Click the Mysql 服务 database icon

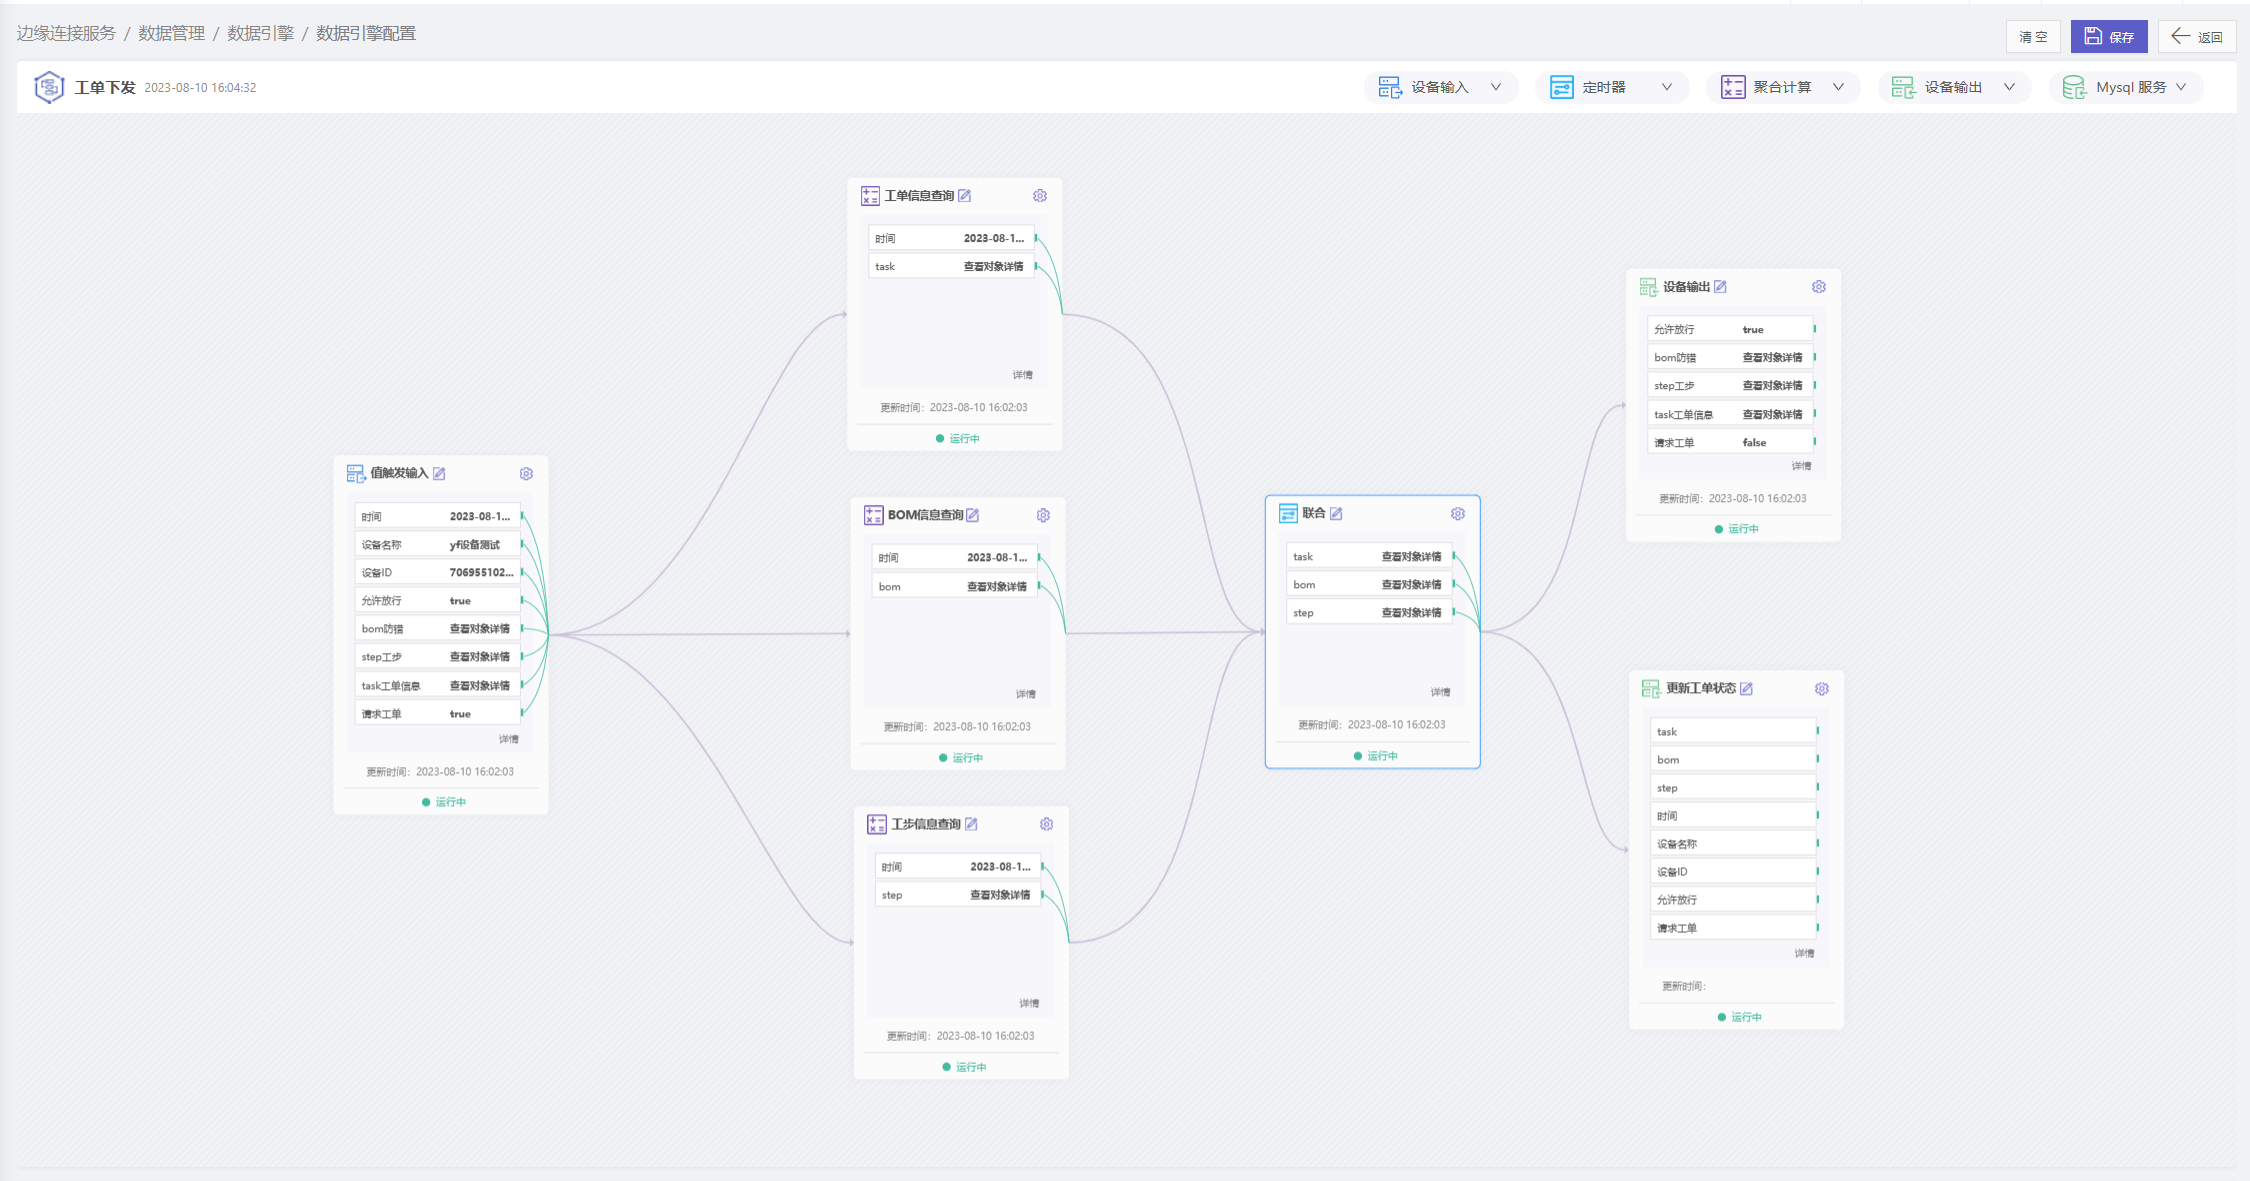(x=2074, y=88)
